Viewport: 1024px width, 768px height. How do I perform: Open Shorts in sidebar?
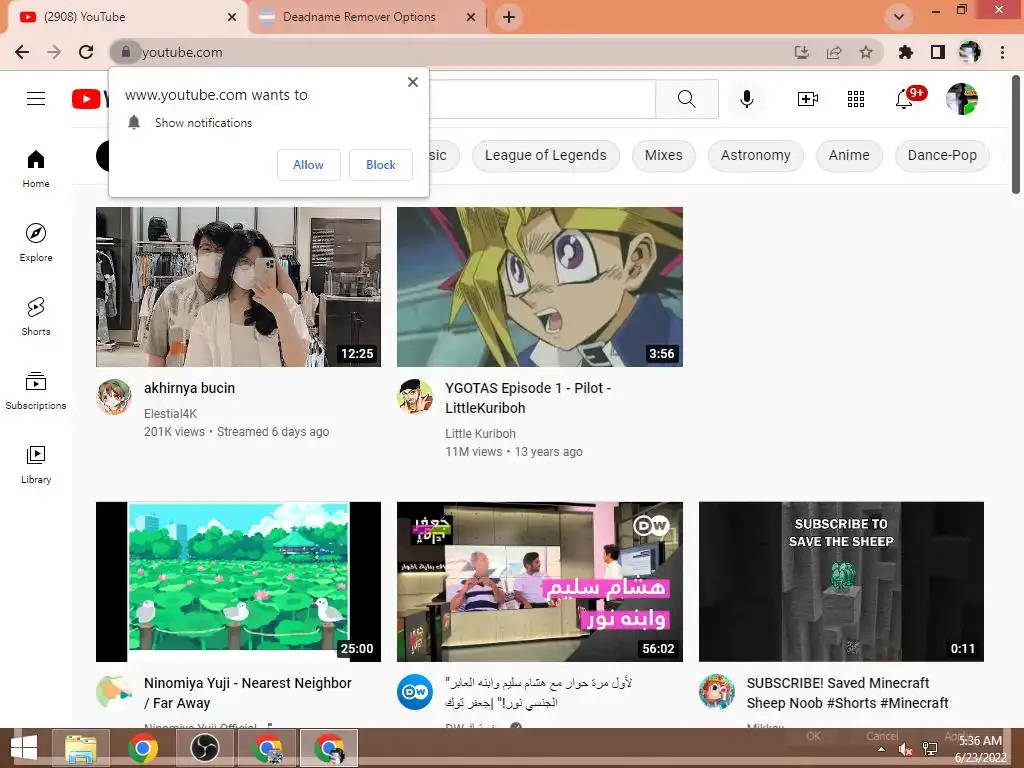36,317
